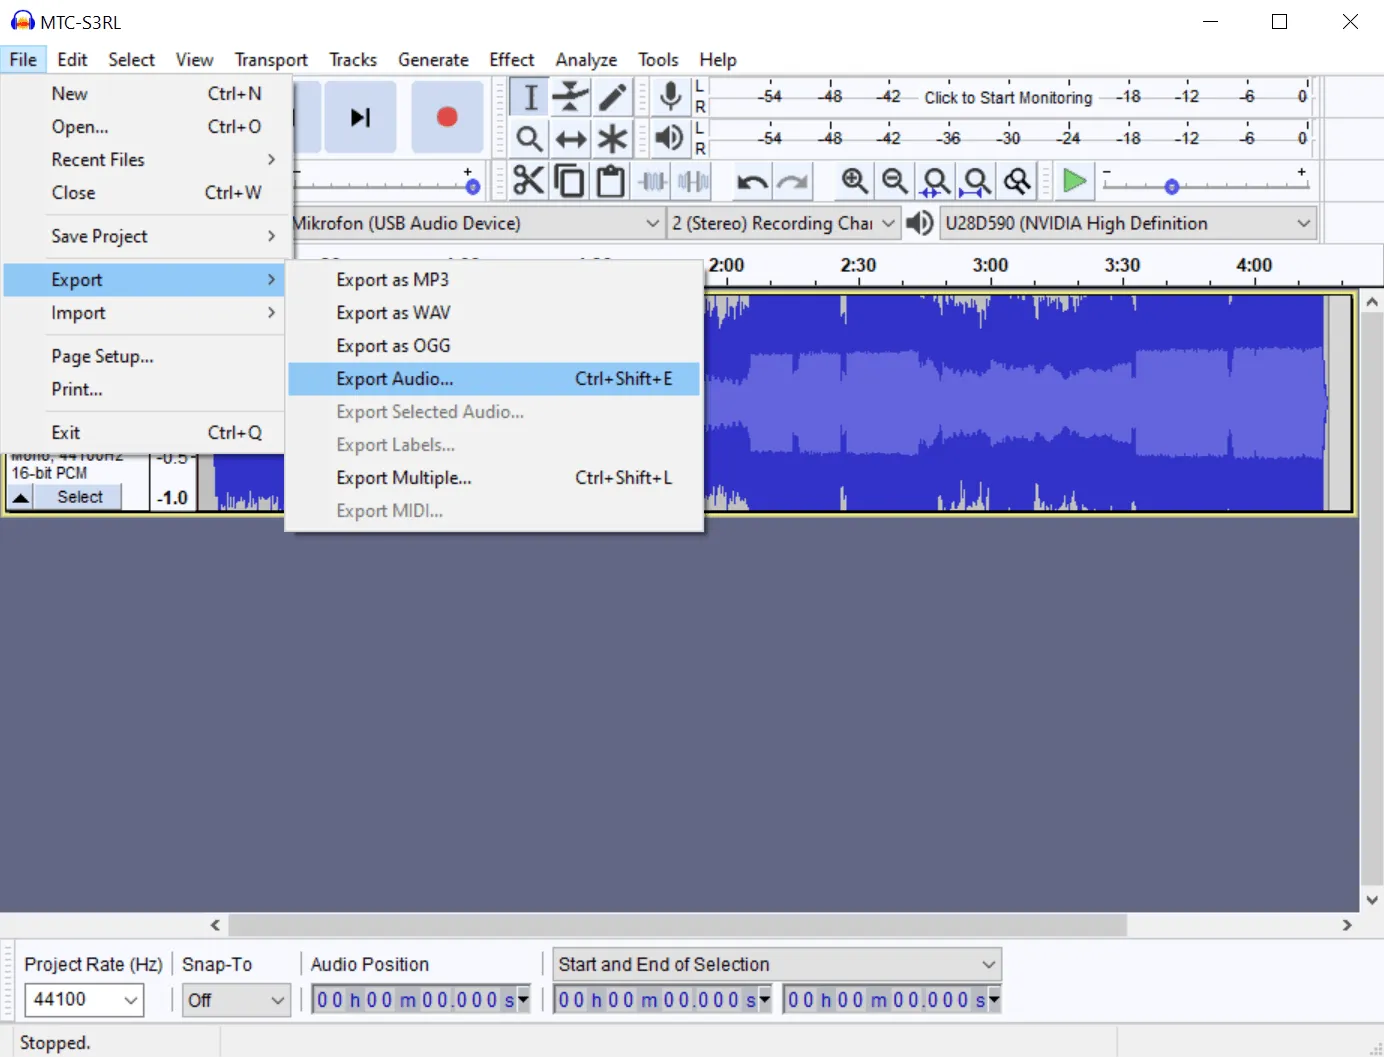This screenshot has height=1057, width=1384.
Task: Choose Export Audio from the submenu
Action: click(394, 379)
